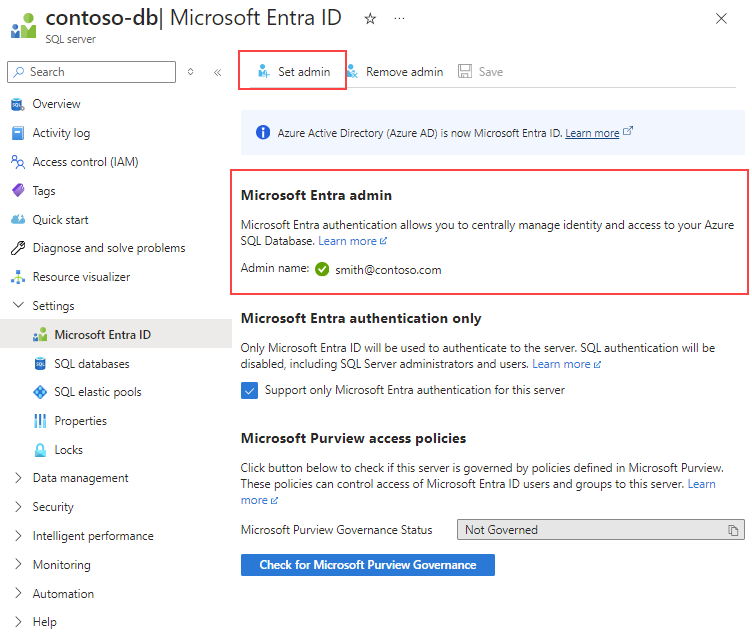Screen dimensions: 752x643
Task: Click the Set admin person icon
Action: (264, 71)
